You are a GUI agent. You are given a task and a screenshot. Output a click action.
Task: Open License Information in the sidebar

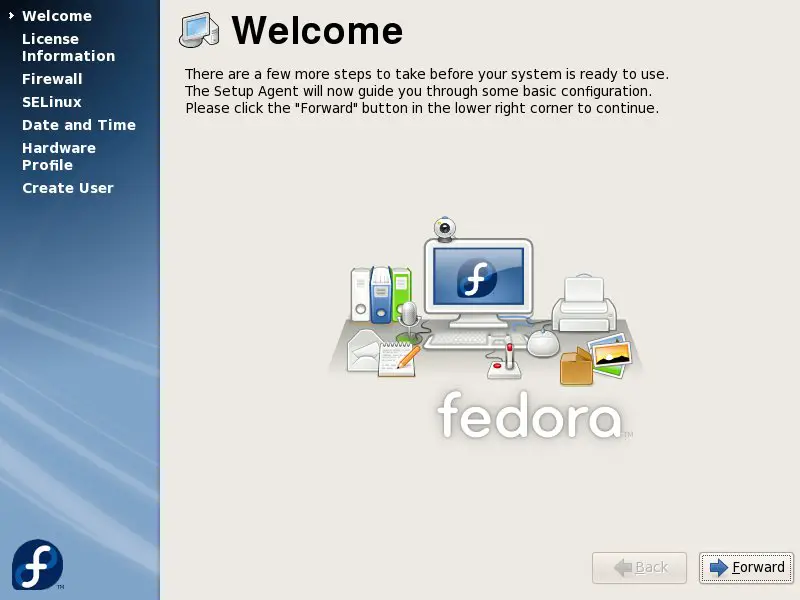68,47
